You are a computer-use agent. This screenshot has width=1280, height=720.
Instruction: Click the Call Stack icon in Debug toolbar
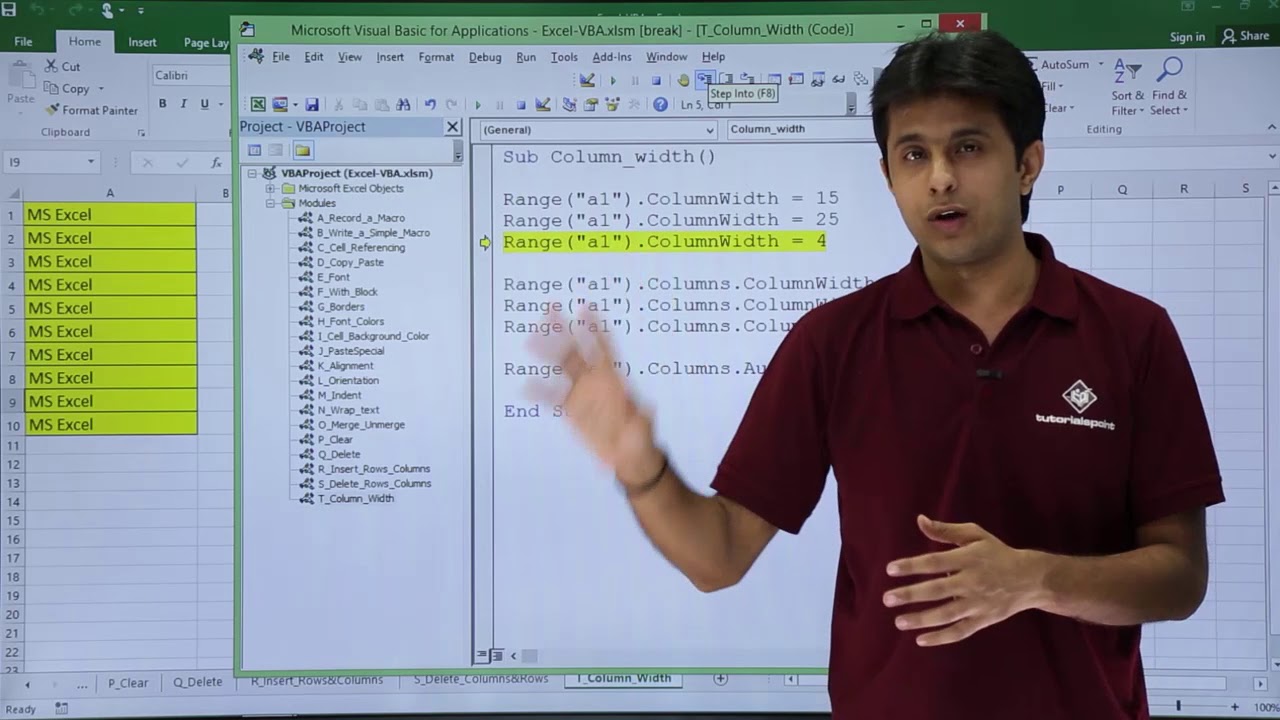click(x=861, y=79)
